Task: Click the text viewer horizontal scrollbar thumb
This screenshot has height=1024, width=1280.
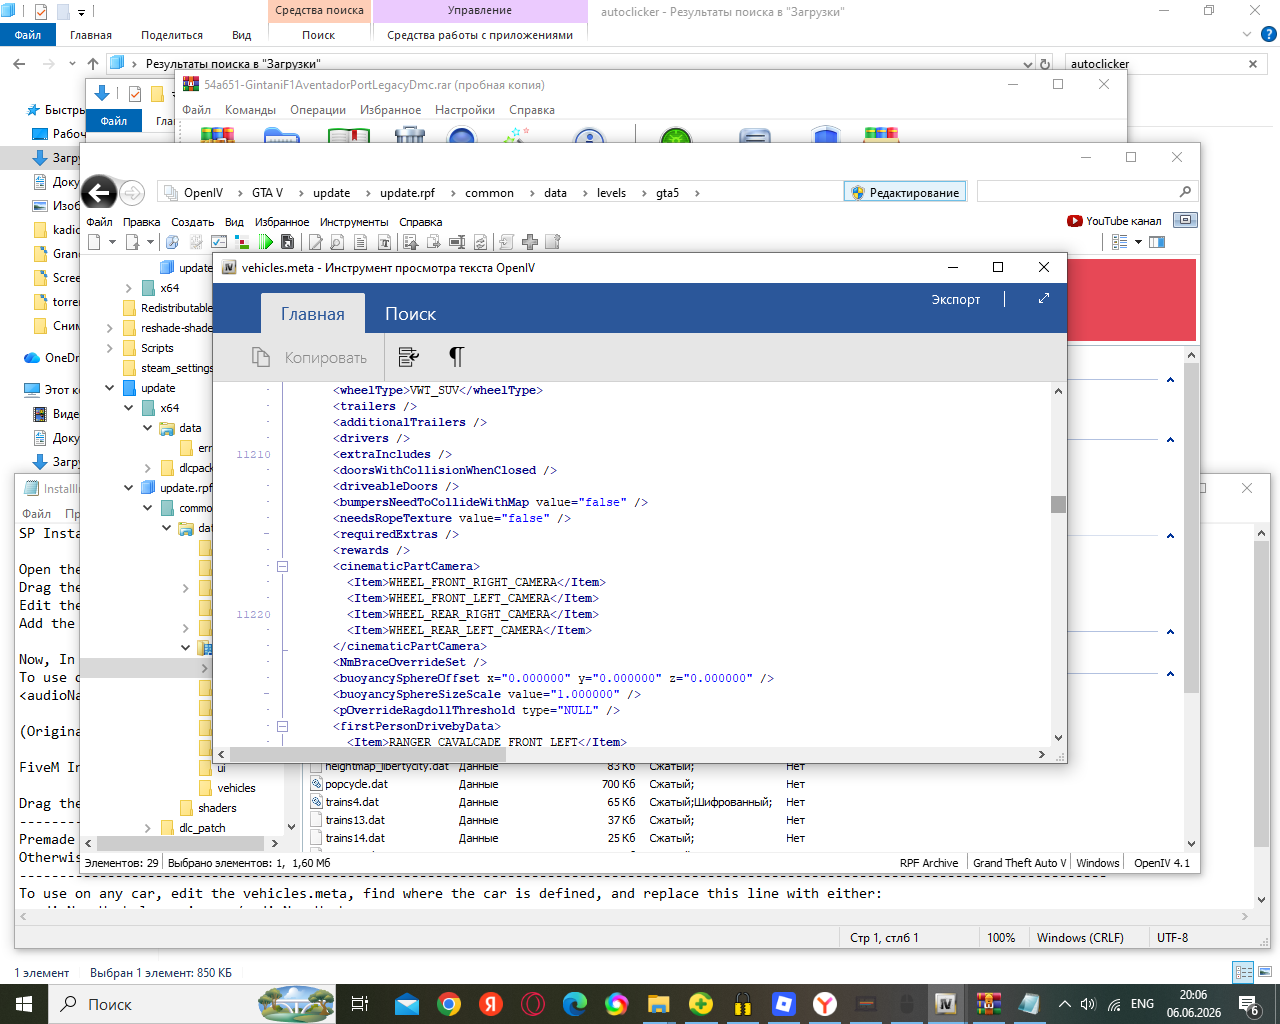Action: click(x=367, y=754)
